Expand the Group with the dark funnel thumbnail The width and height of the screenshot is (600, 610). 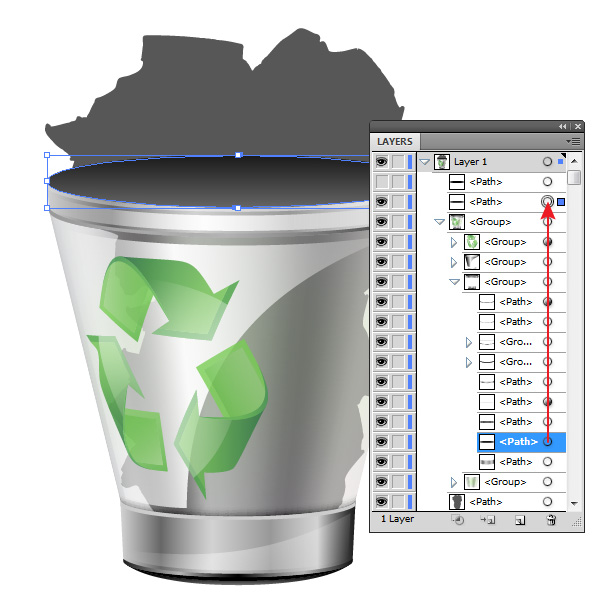coord(454,262)
